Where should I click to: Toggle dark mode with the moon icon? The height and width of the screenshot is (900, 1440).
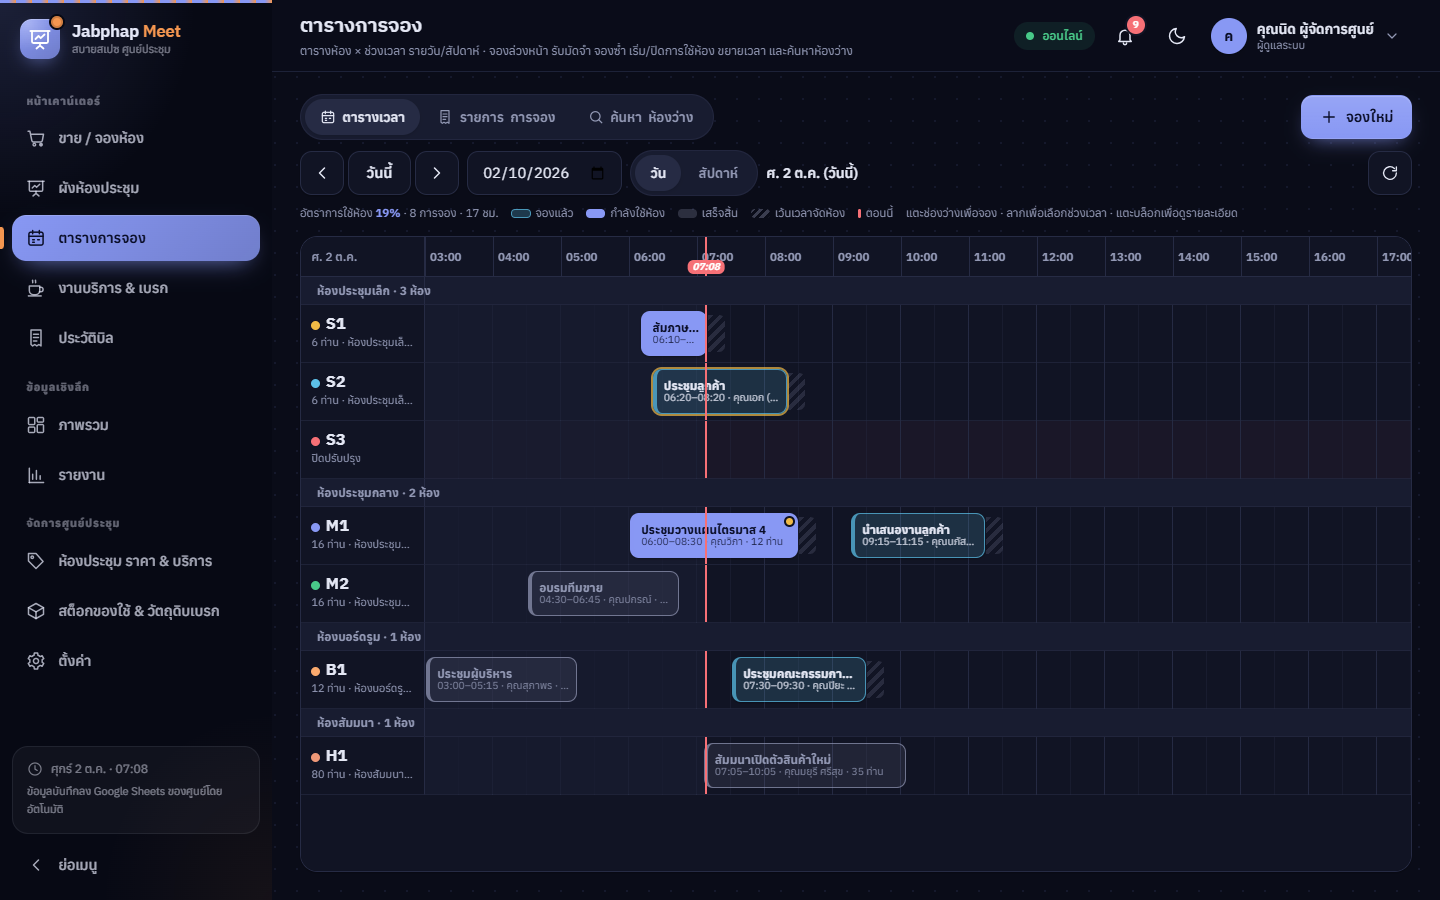[1177, 36]
